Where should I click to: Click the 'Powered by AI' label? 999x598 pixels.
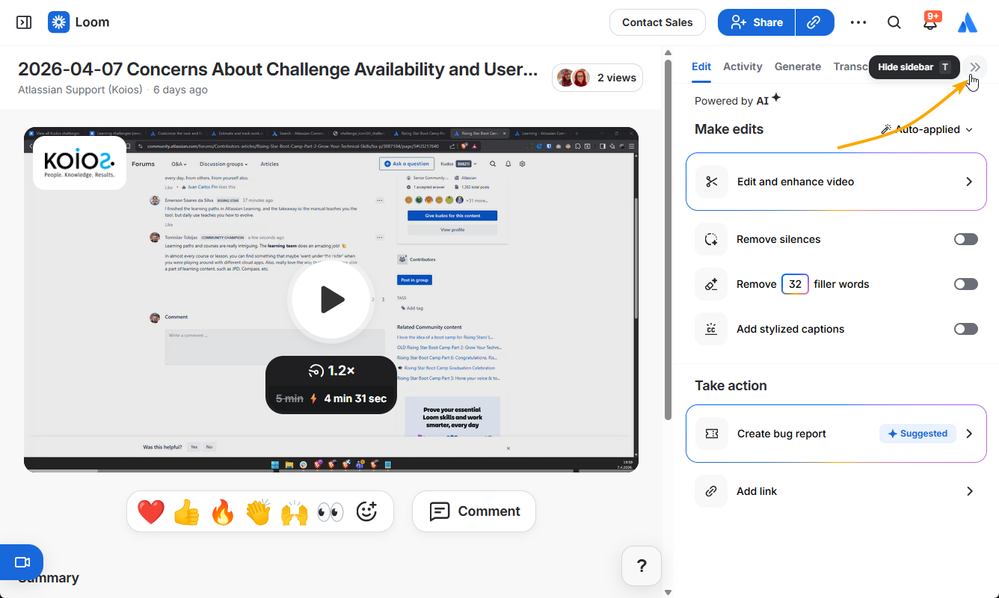(737, 100)
